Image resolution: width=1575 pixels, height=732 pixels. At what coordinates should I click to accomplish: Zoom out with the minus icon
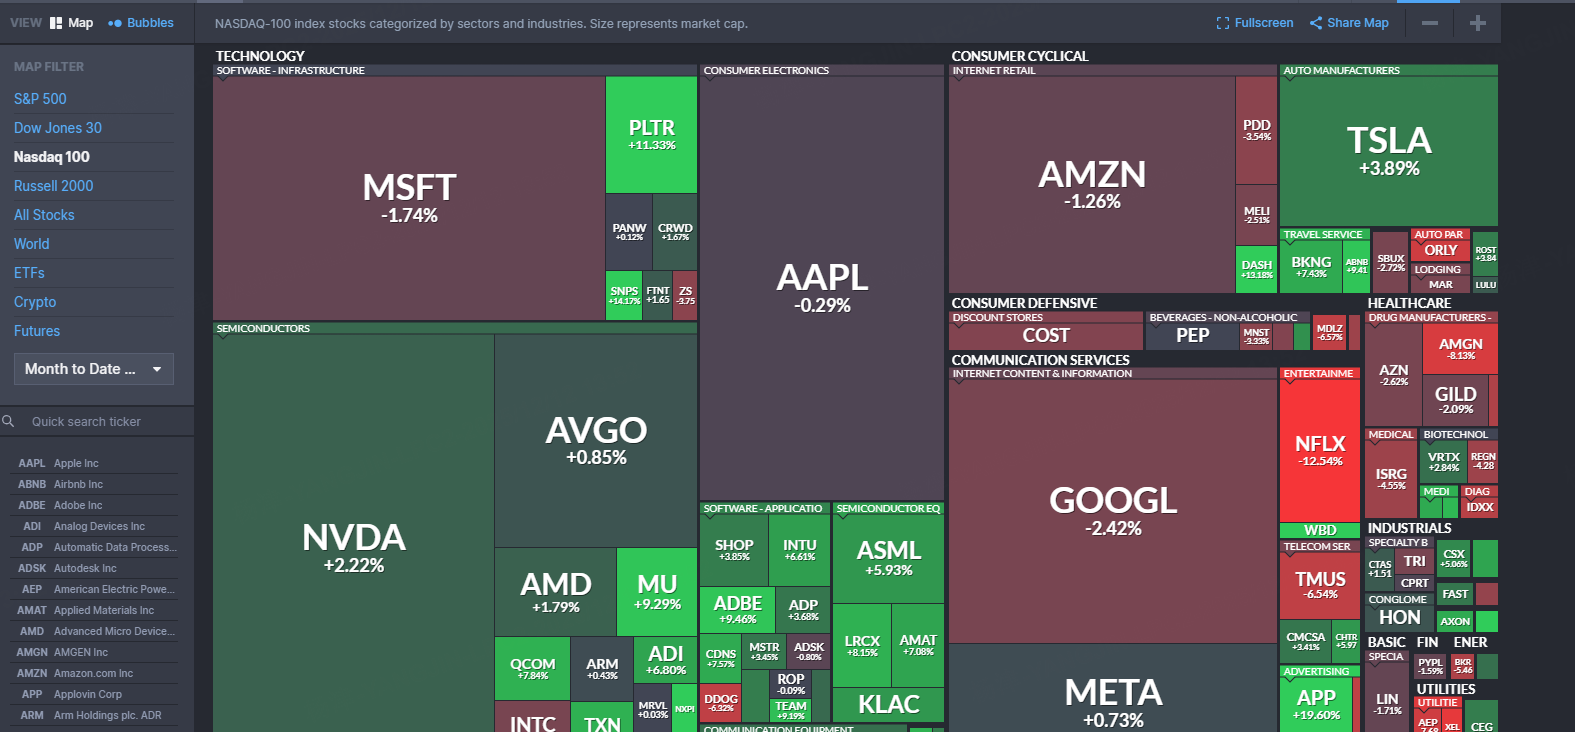(1430, 23)
